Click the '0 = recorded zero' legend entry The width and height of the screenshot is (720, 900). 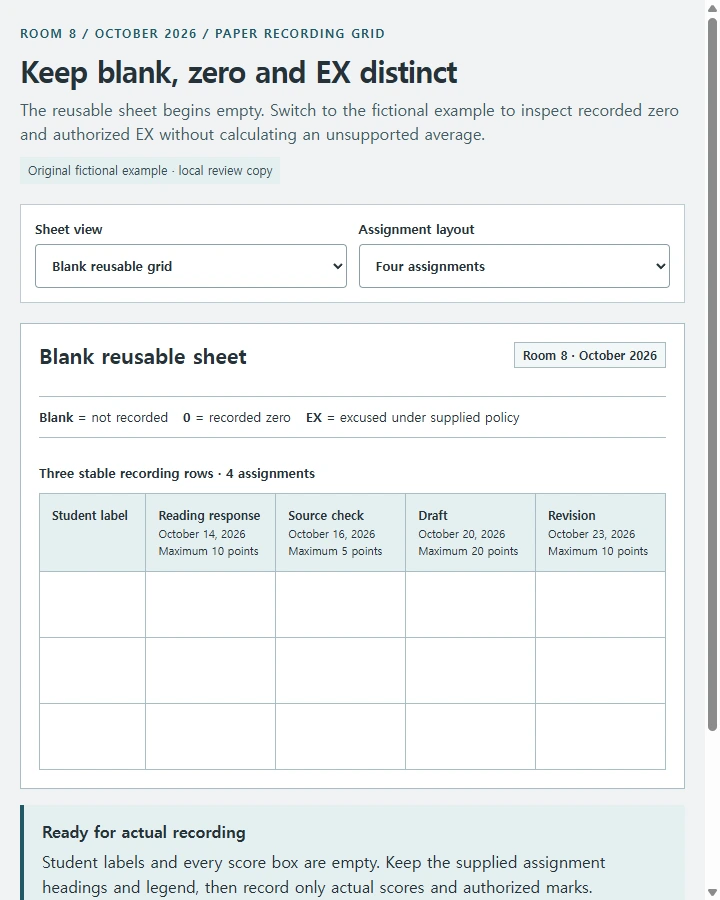237,417
